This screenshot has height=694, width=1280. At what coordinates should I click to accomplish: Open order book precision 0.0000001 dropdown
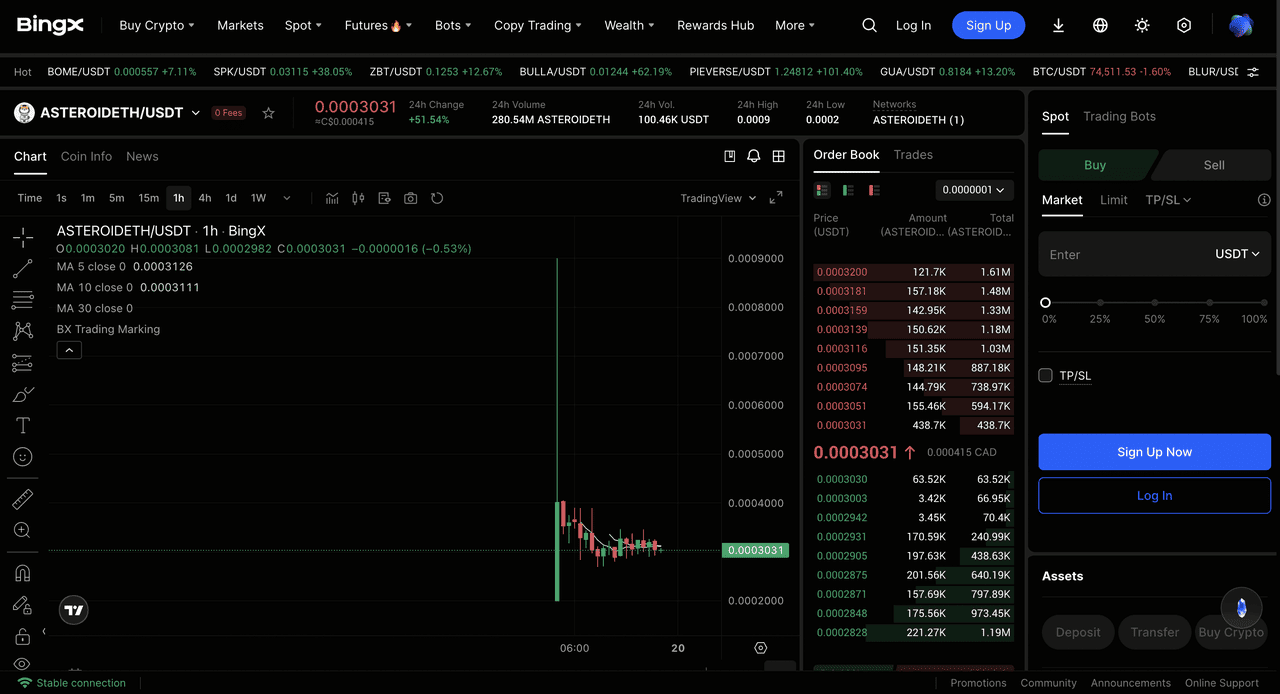coord(974,190)
